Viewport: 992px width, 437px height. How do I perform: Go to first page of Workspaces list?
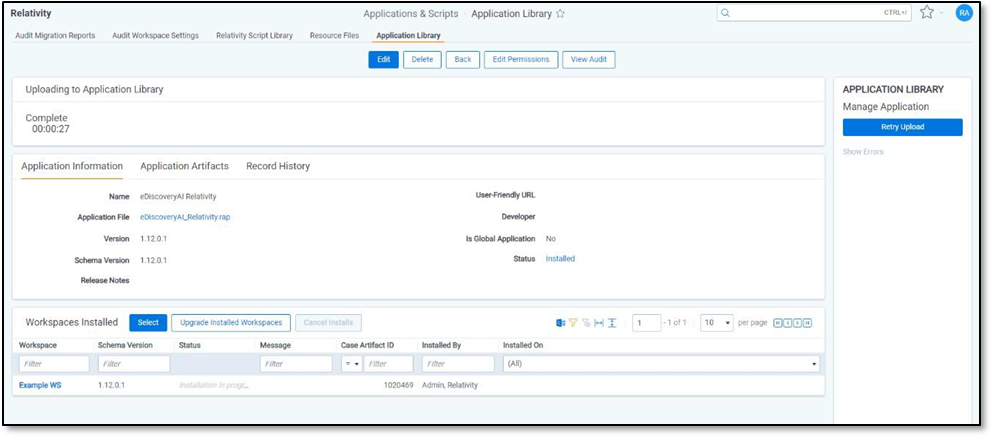(x=778, y=323)
